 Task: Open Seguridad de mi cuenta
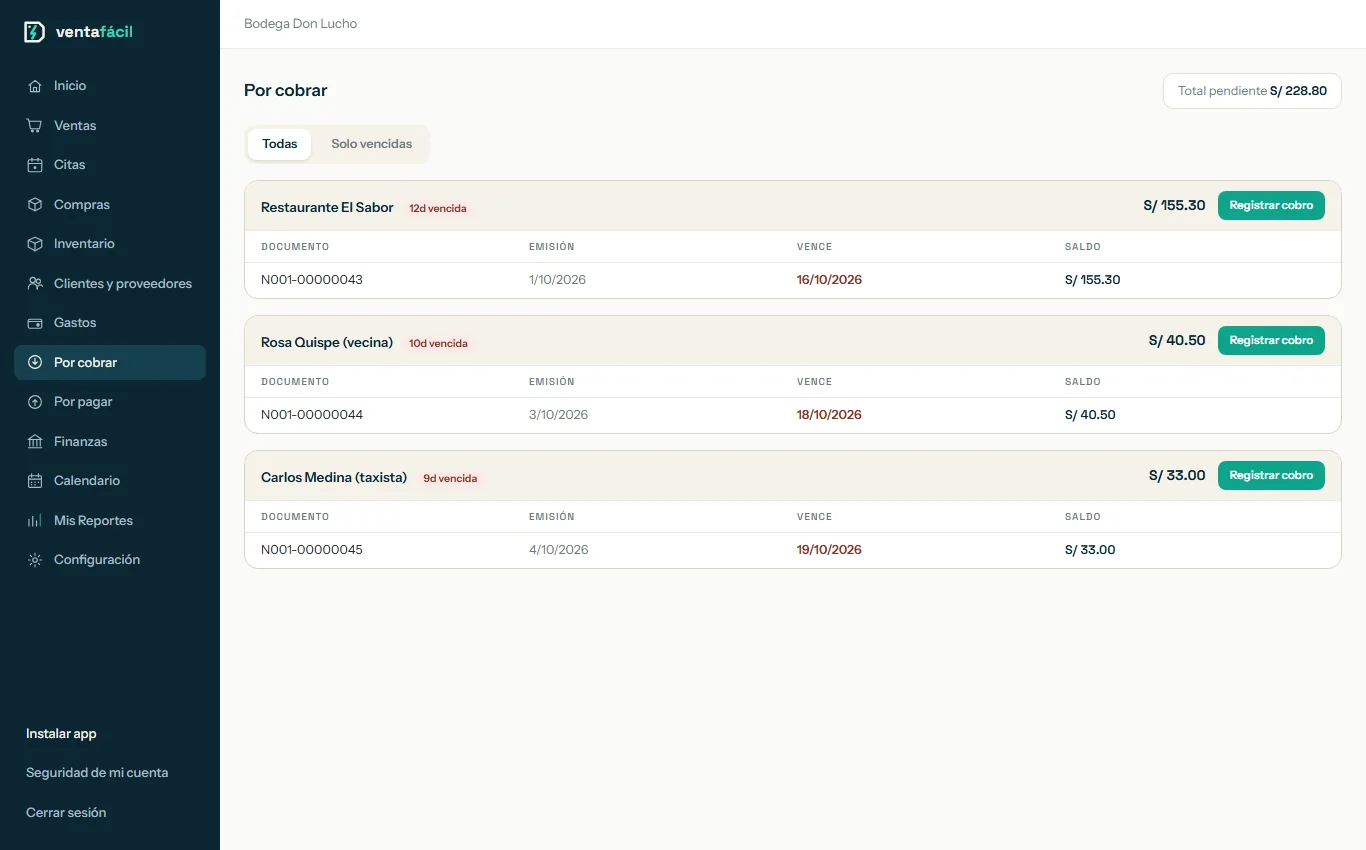coord(97,773)
